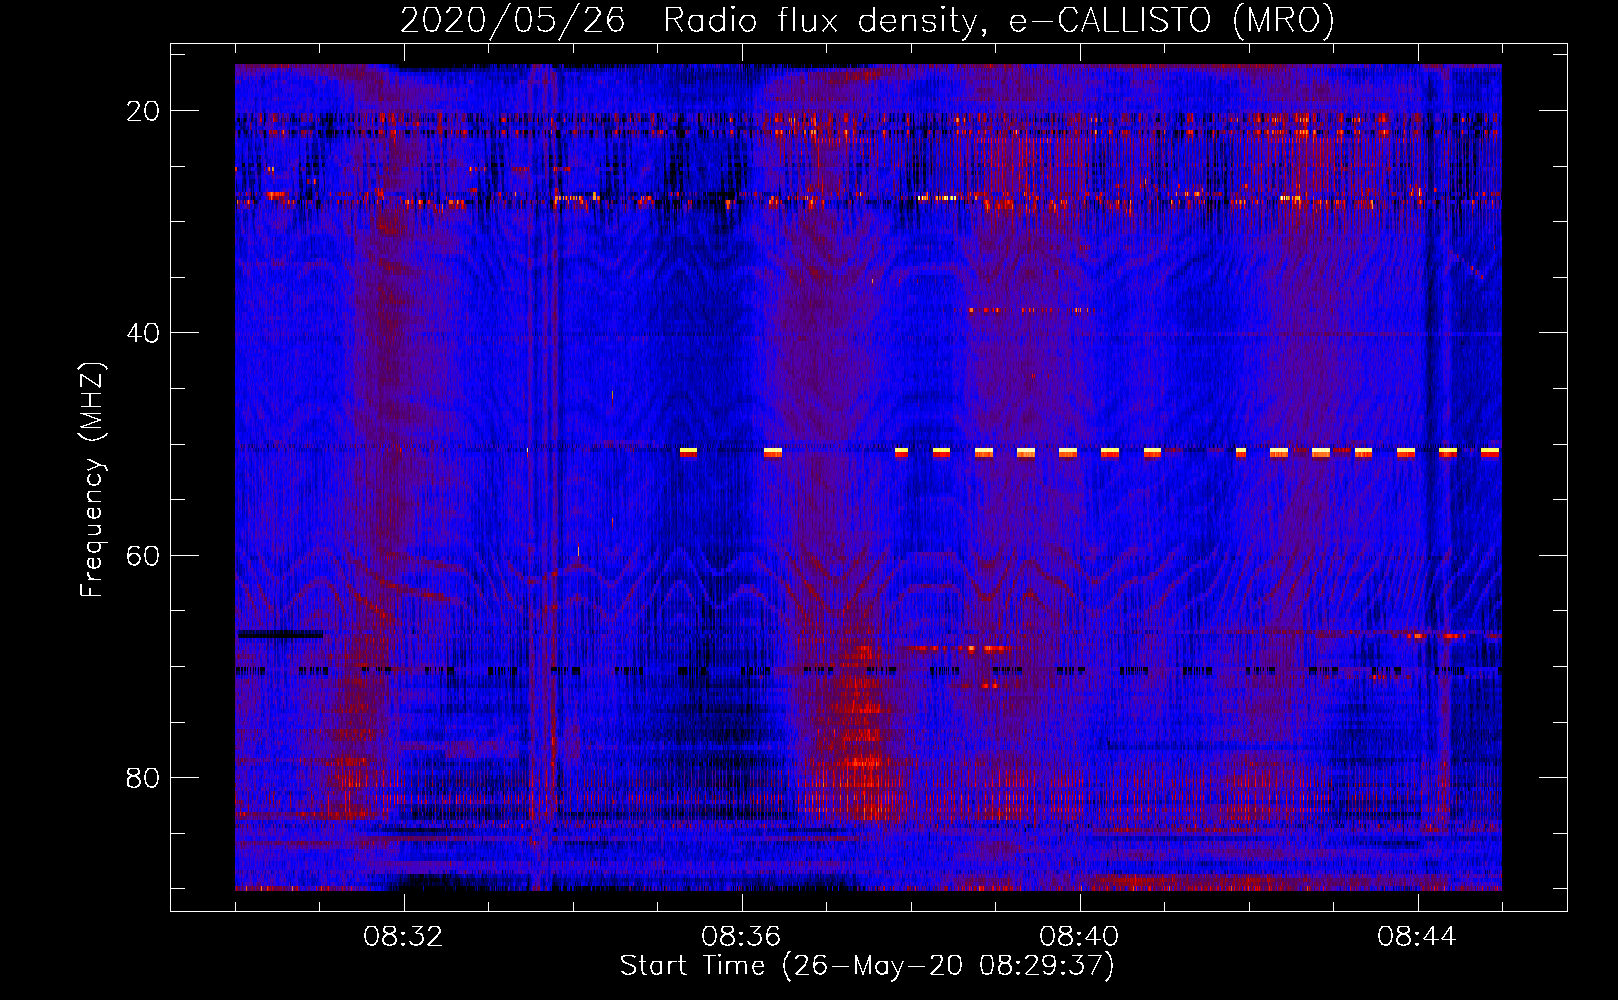Click the '20' frequency tick label
Viewport: 1618px width, 1000px height.
pos(143,111)
